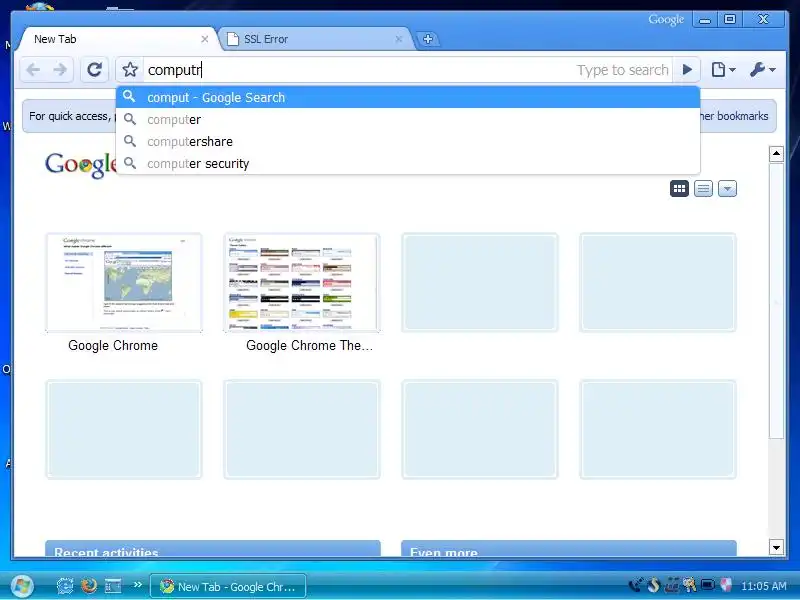
Task: Click the 'Google Chrome The...' caption
Action: [x=309, y=346]
